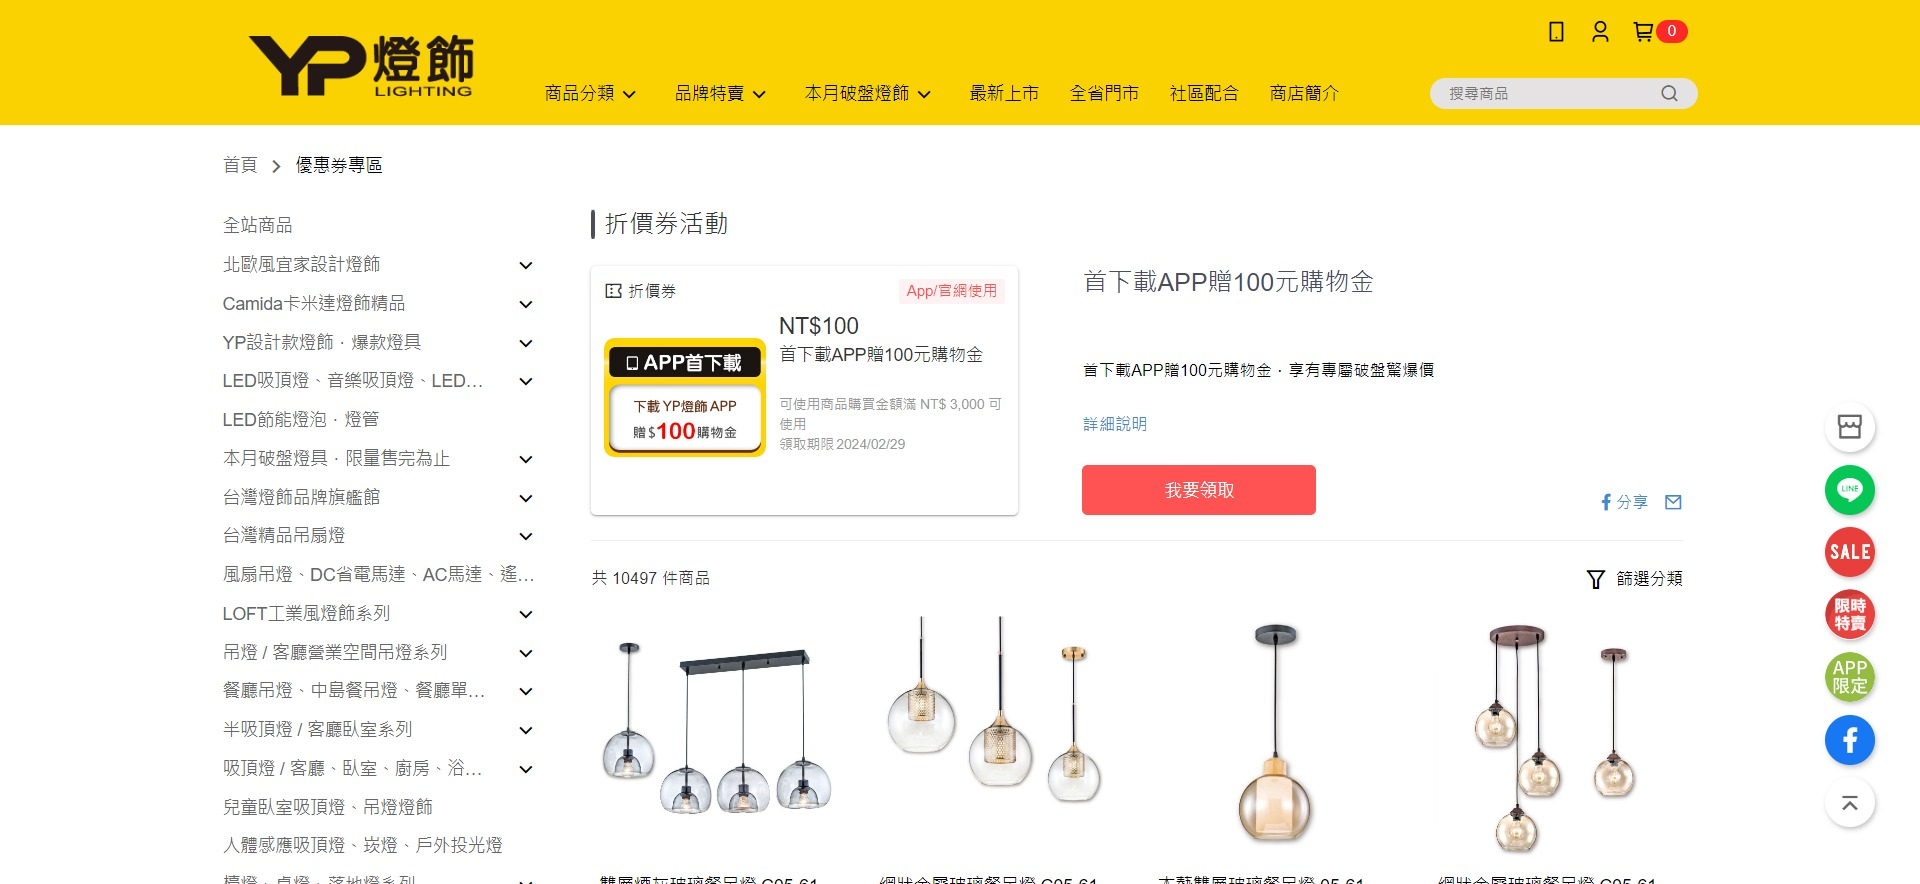This screenshot has height=884, width=1920.
Task: Click the 我要領取 coupon button
Action: (x=1199, y=490)
